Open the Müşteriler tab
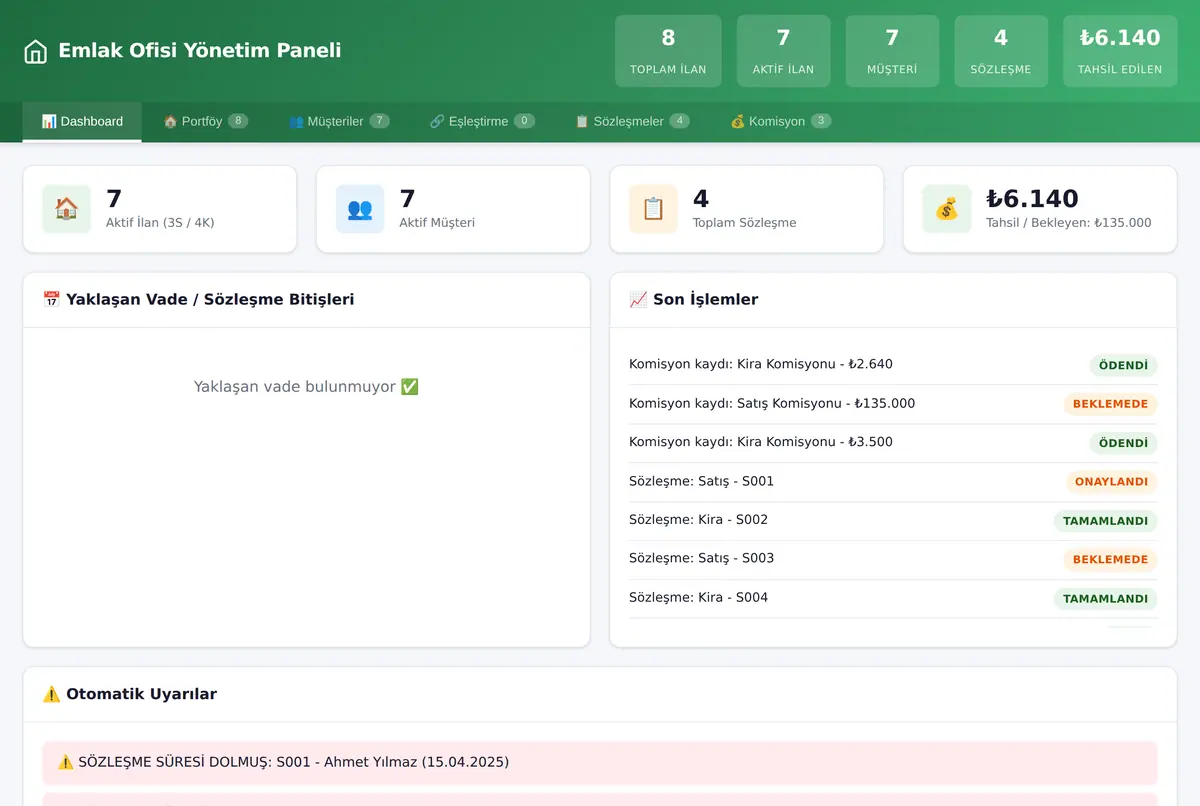Screen dimensions: 1200x806 338,121
